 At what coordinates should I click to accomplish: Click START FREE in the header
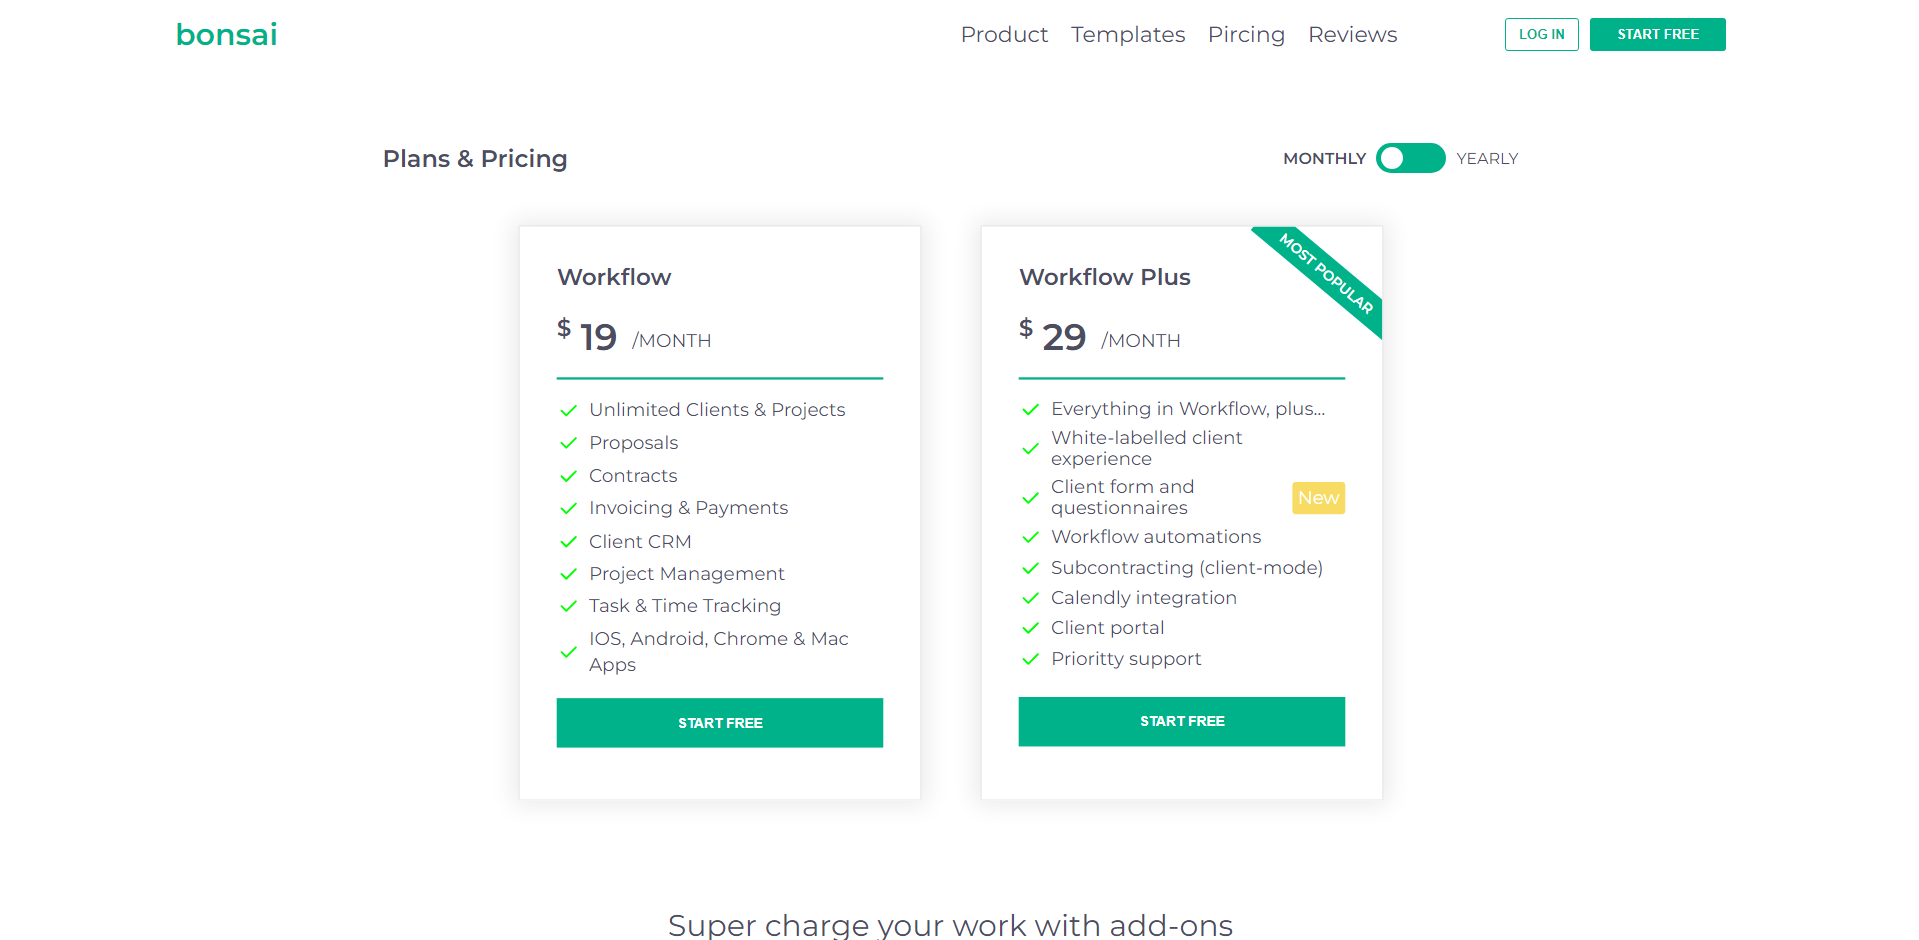(x=1657, y=34)
